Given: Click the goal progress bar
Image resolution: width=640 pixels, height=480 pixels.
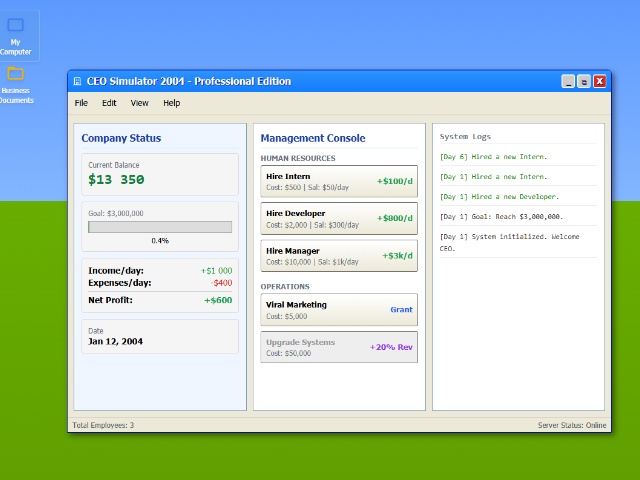Looking at the screenshot, I should pyautogui.click(x=160, y=227).
